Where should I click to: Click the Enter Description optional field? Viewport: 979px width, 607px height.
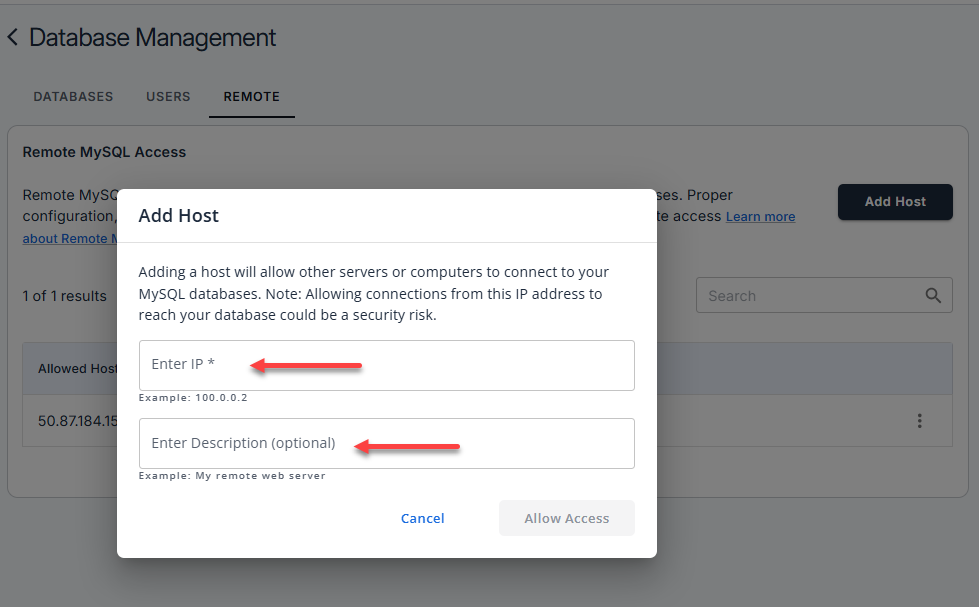[x=387, y=443]
